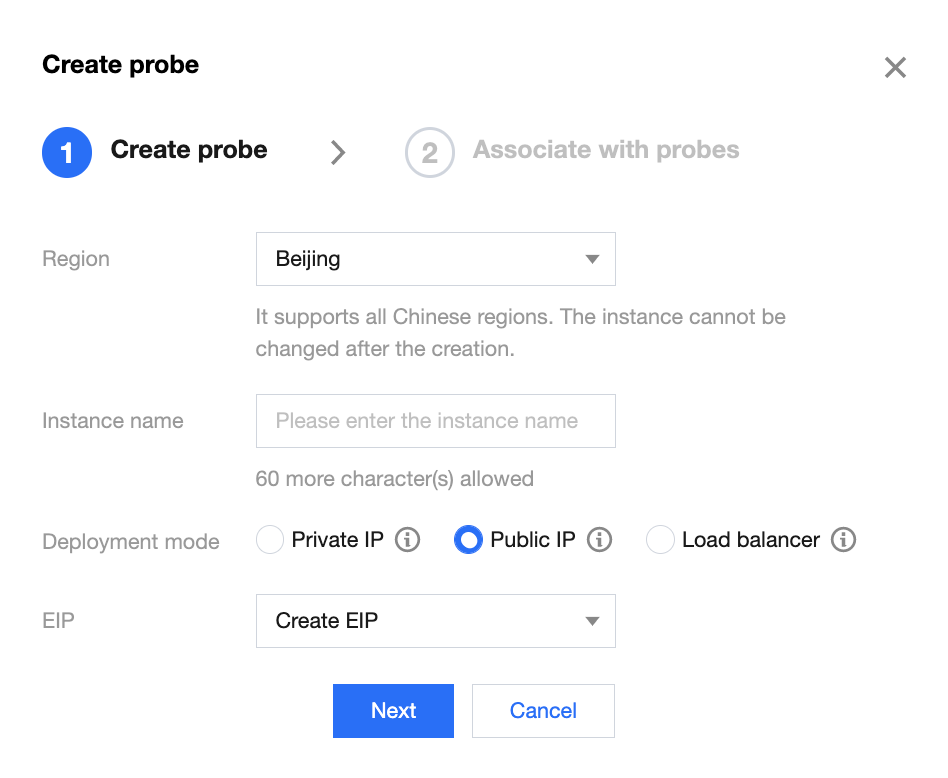Click the Cancel button

pyautogui.click(x=543, y=711)
